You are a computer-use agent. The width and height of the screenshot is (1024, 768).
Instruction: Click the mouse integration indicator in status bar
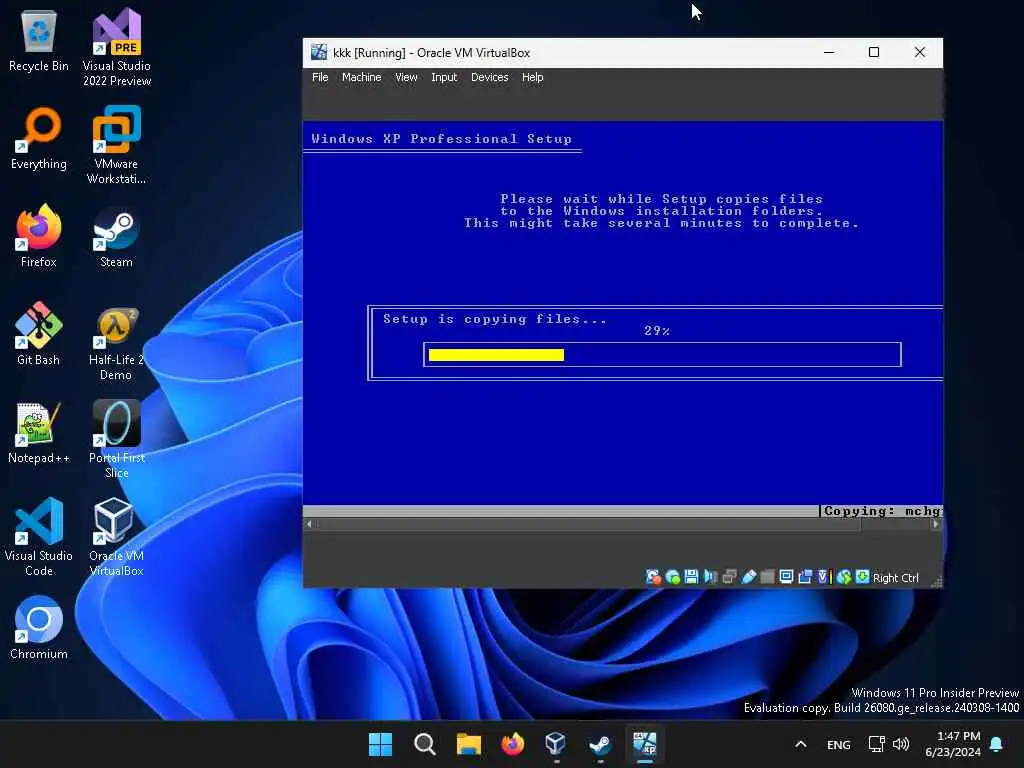click(x=844, y=577)
